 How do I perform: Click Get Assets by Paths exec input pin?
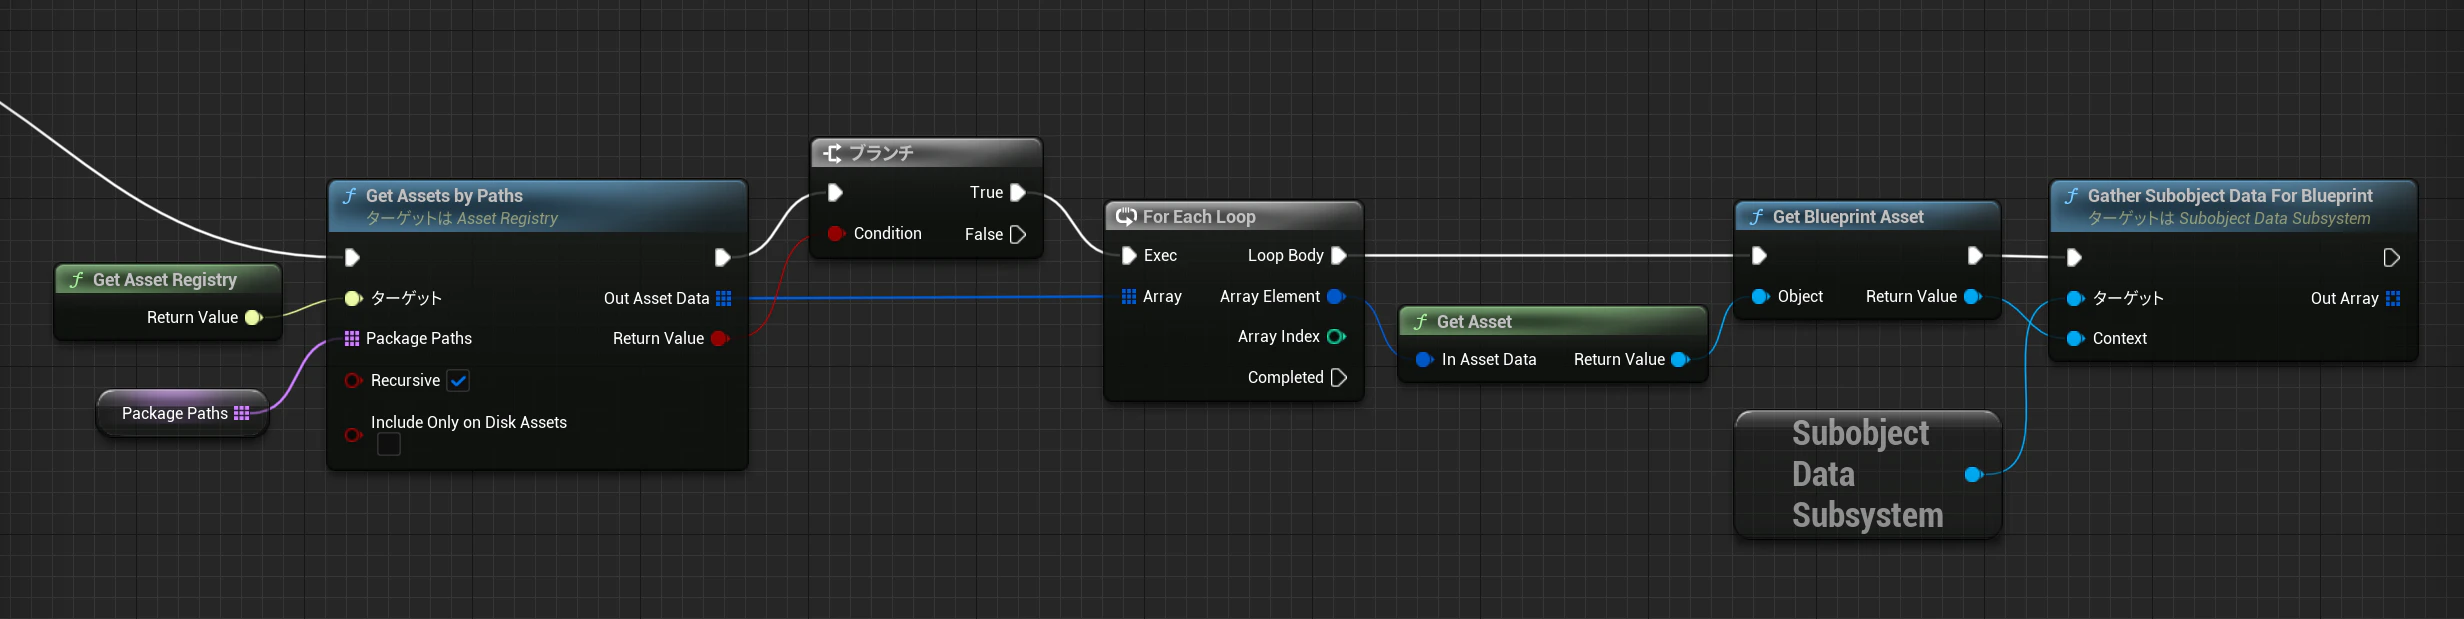[x=352, y=258]
